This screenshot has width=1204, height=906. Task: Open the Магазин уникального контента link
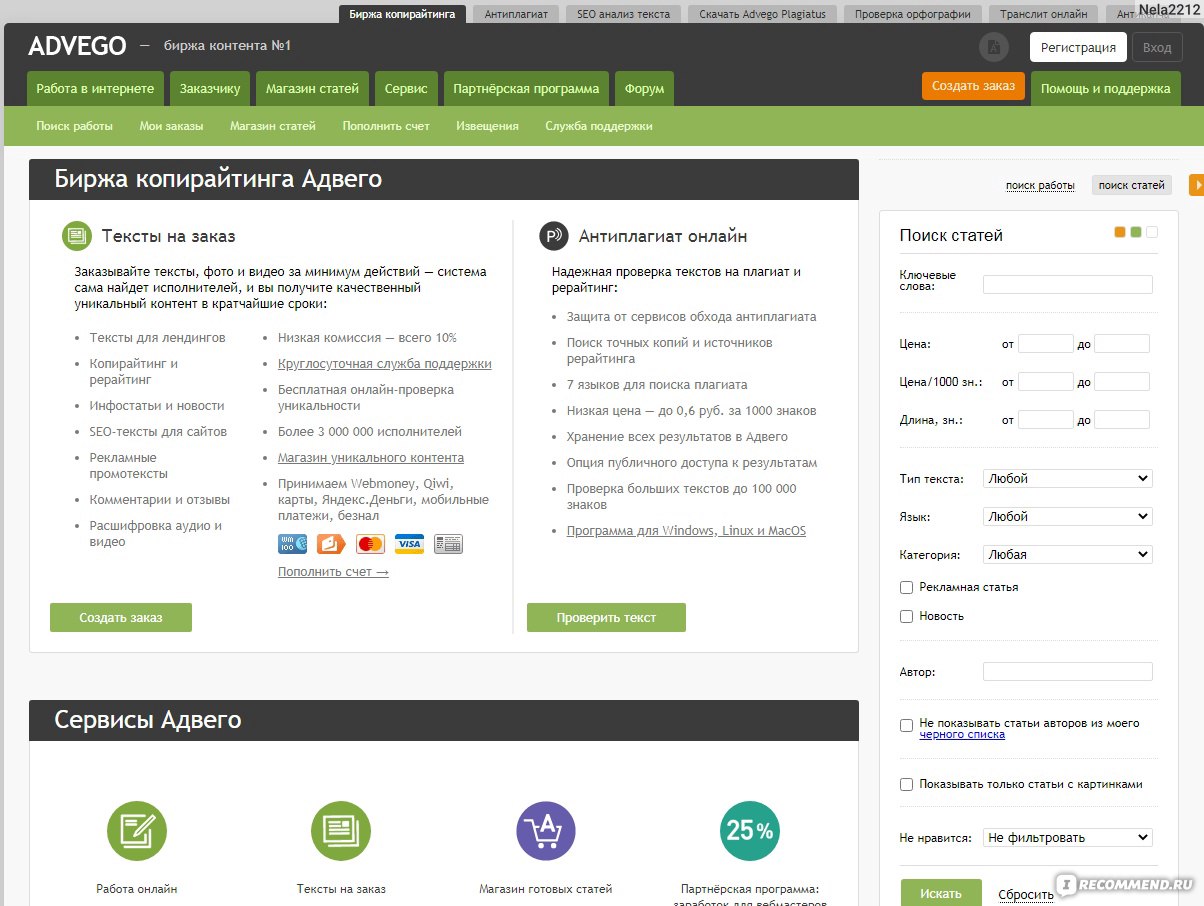click(x=371, y=458)
